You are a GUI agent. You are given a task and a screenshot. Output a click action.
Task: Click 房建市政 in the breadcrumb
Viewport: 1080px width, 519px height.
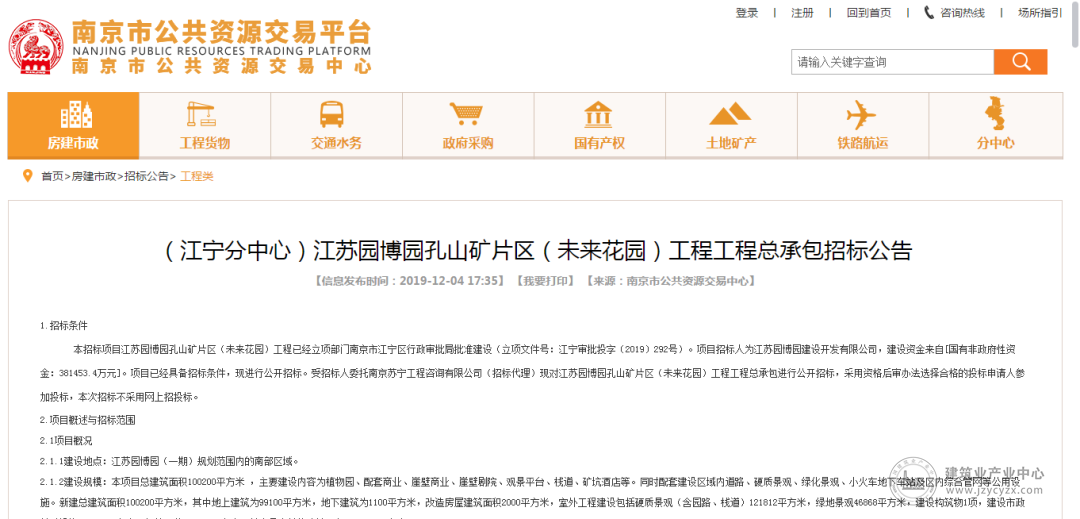click(94, 177)
